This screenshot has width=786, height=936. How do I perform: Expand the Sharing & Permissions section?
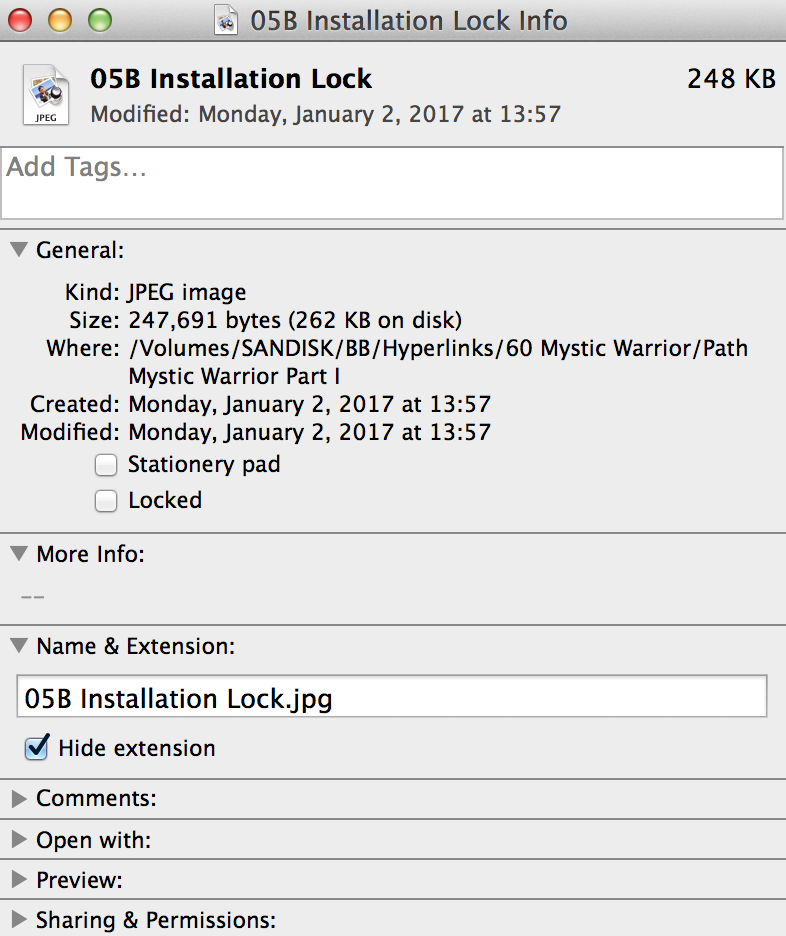point(19,919)
